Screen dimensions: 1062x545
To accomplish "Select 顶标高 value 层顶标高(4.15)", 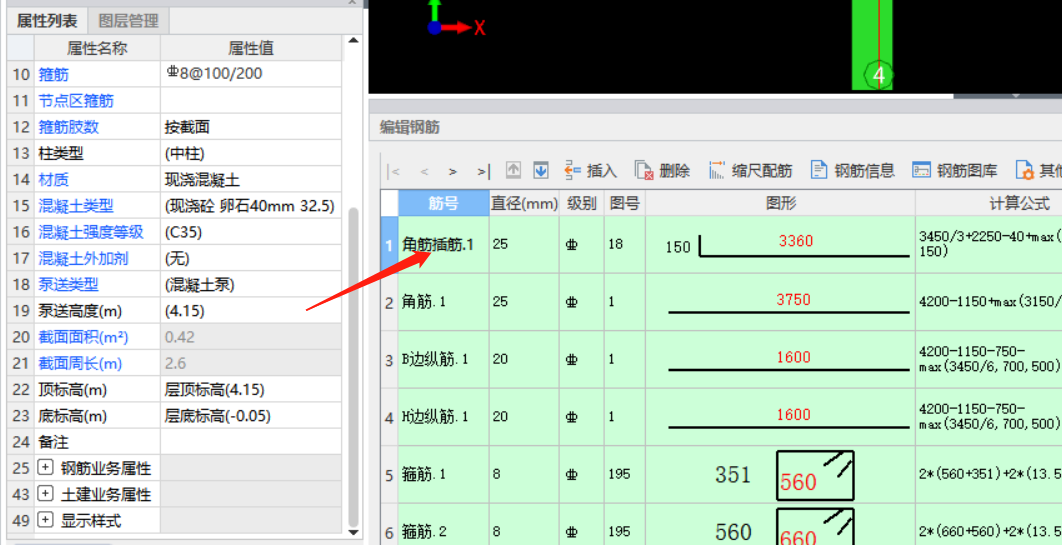I will click(251, 390).
